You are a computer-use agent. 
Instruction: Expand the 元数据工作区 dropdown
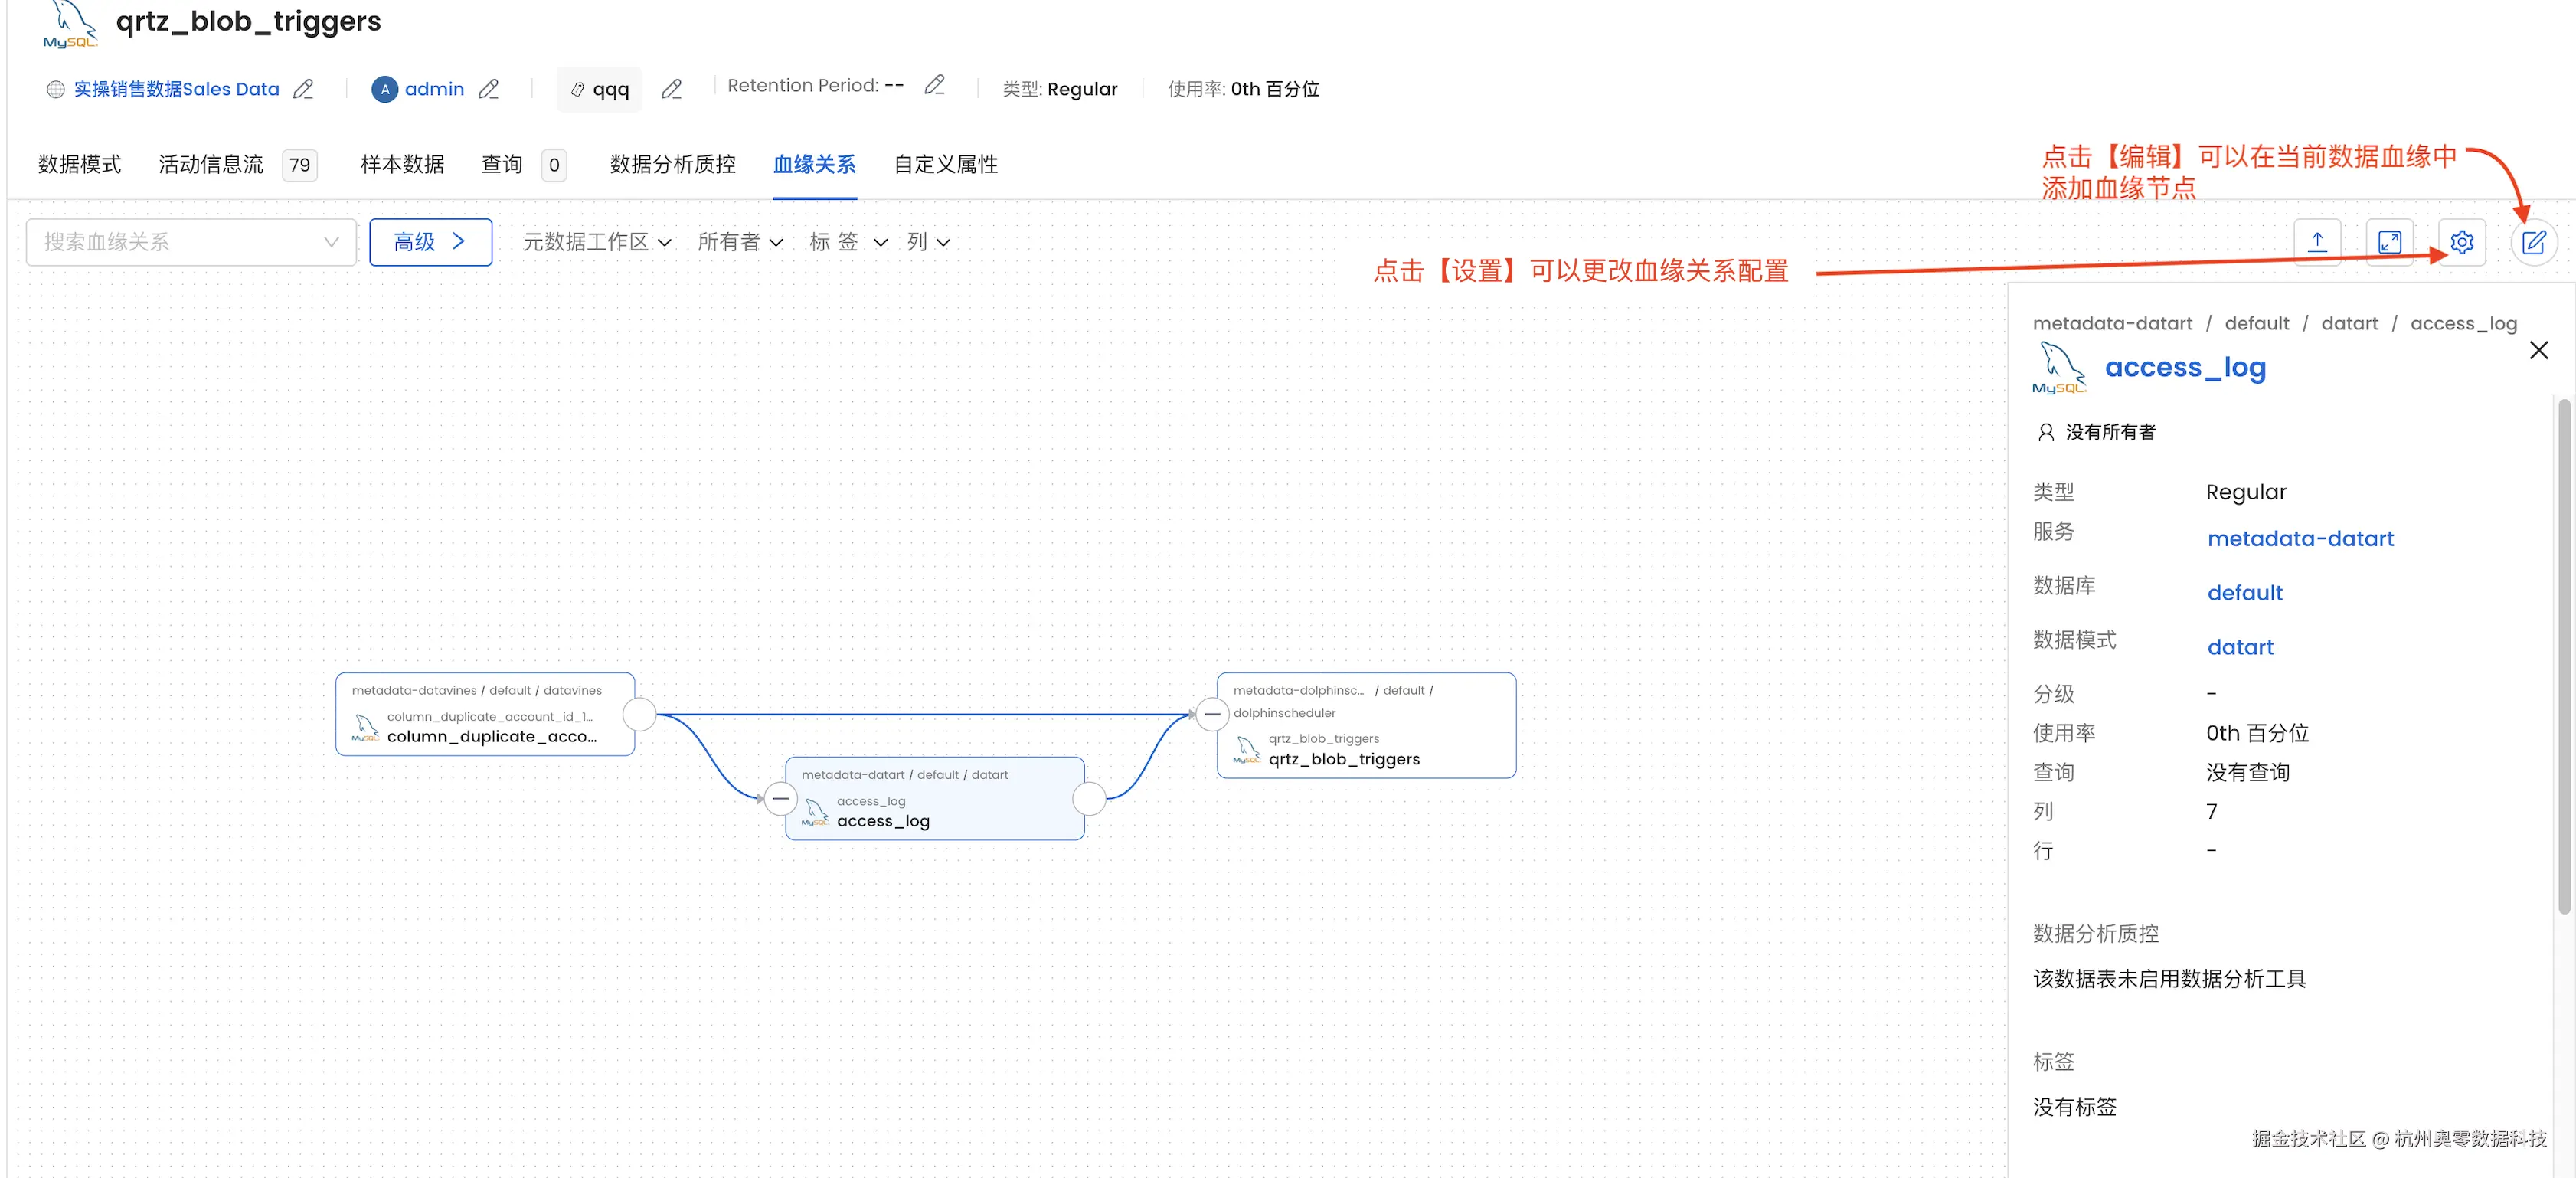pos(596,242)
